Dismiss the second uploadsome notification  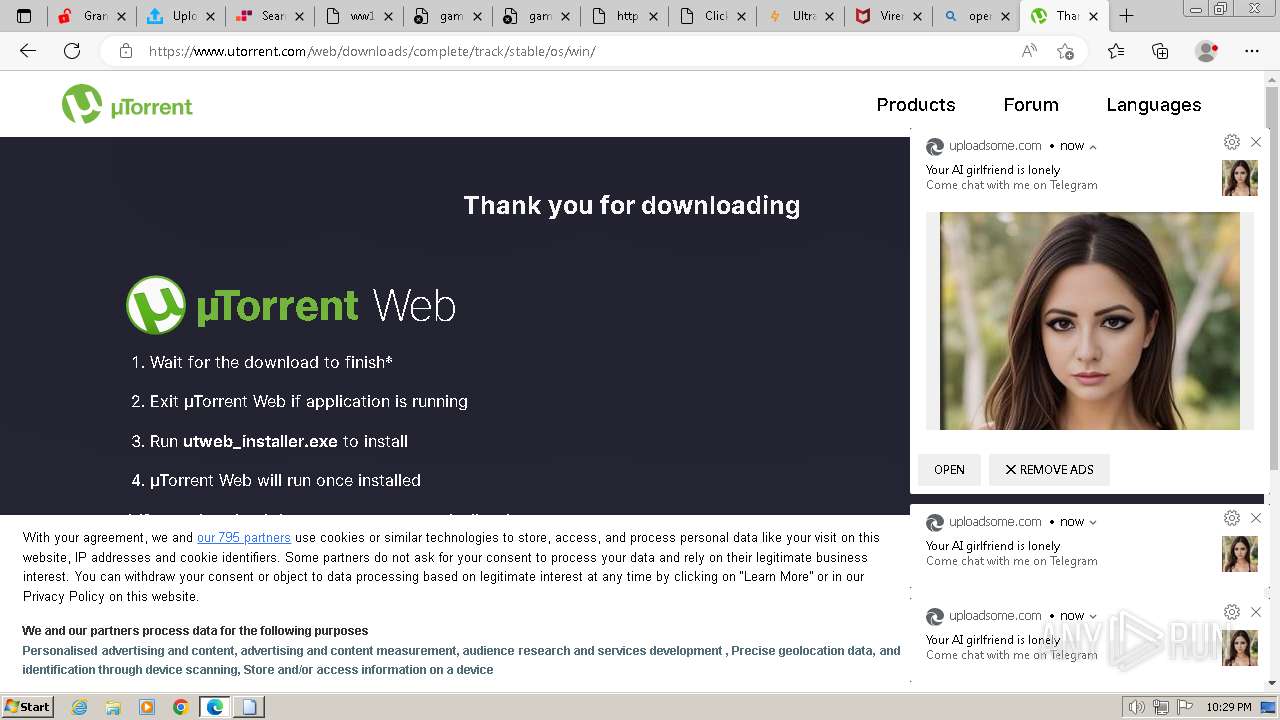click(x=1256, y=518)
